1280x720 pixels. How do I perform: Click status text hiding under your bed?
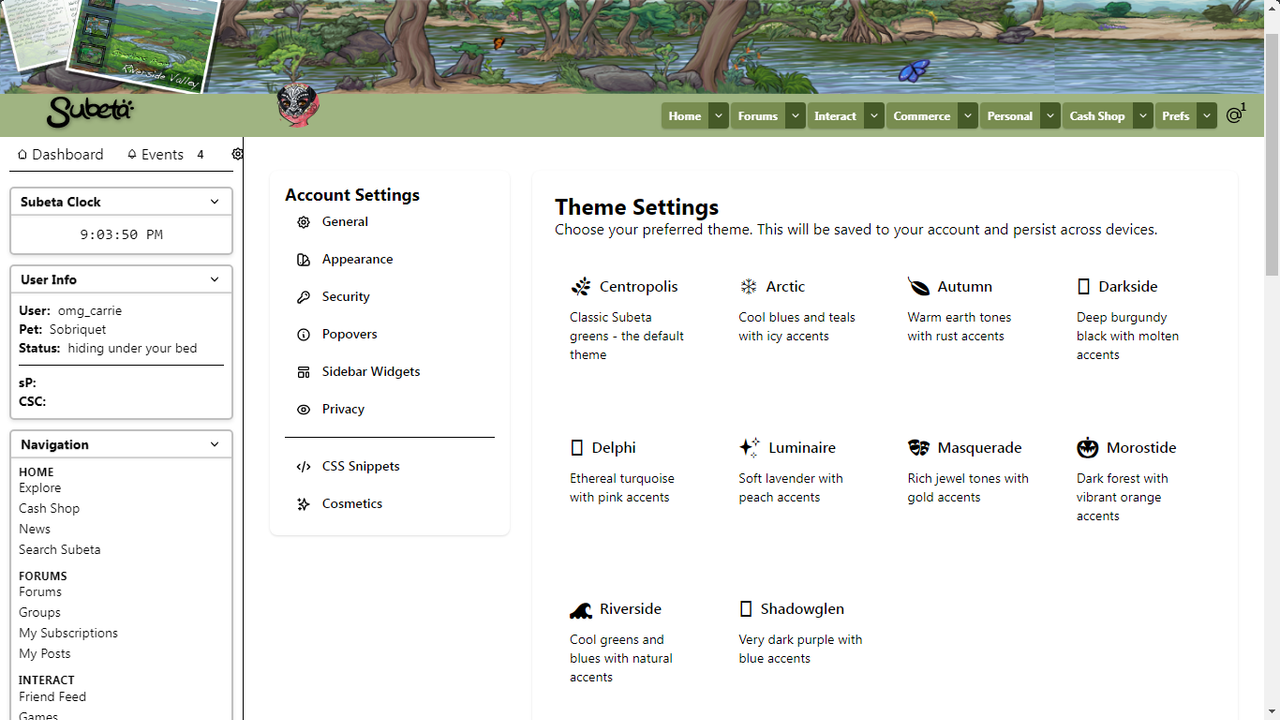coord(132,349)
